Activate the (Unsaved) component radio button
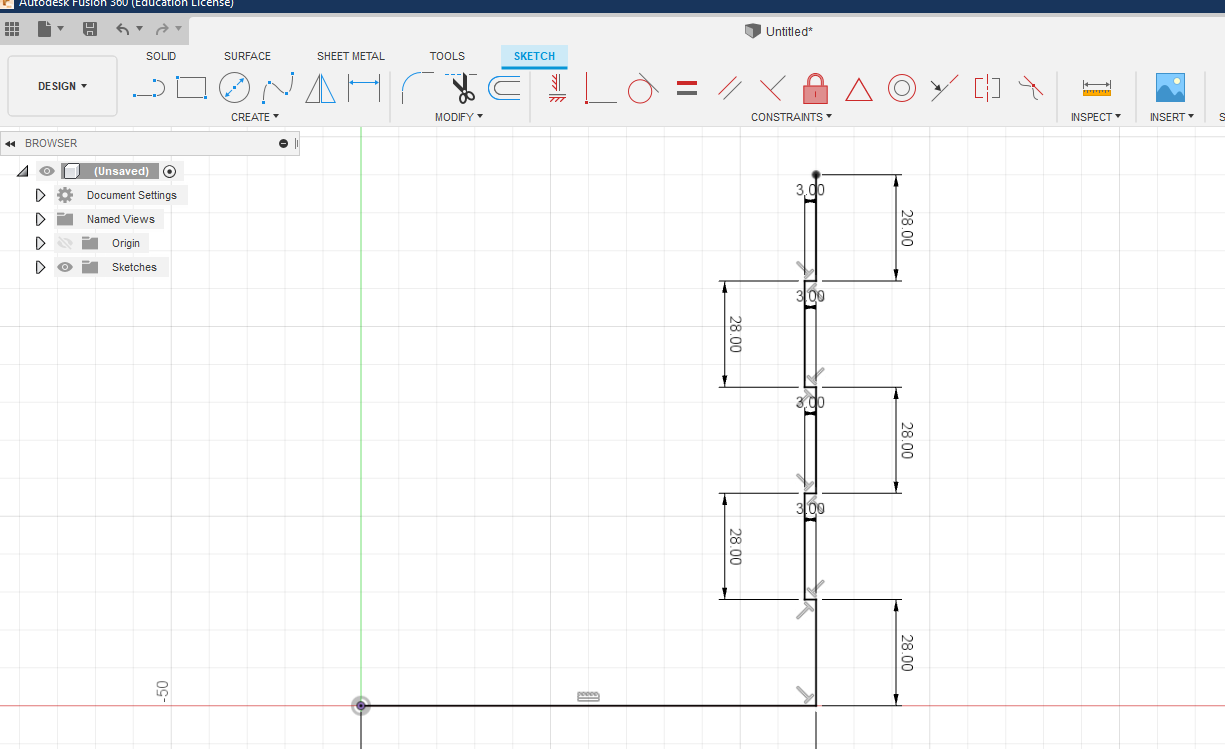 pyautogui.click(x=169, y=171)
